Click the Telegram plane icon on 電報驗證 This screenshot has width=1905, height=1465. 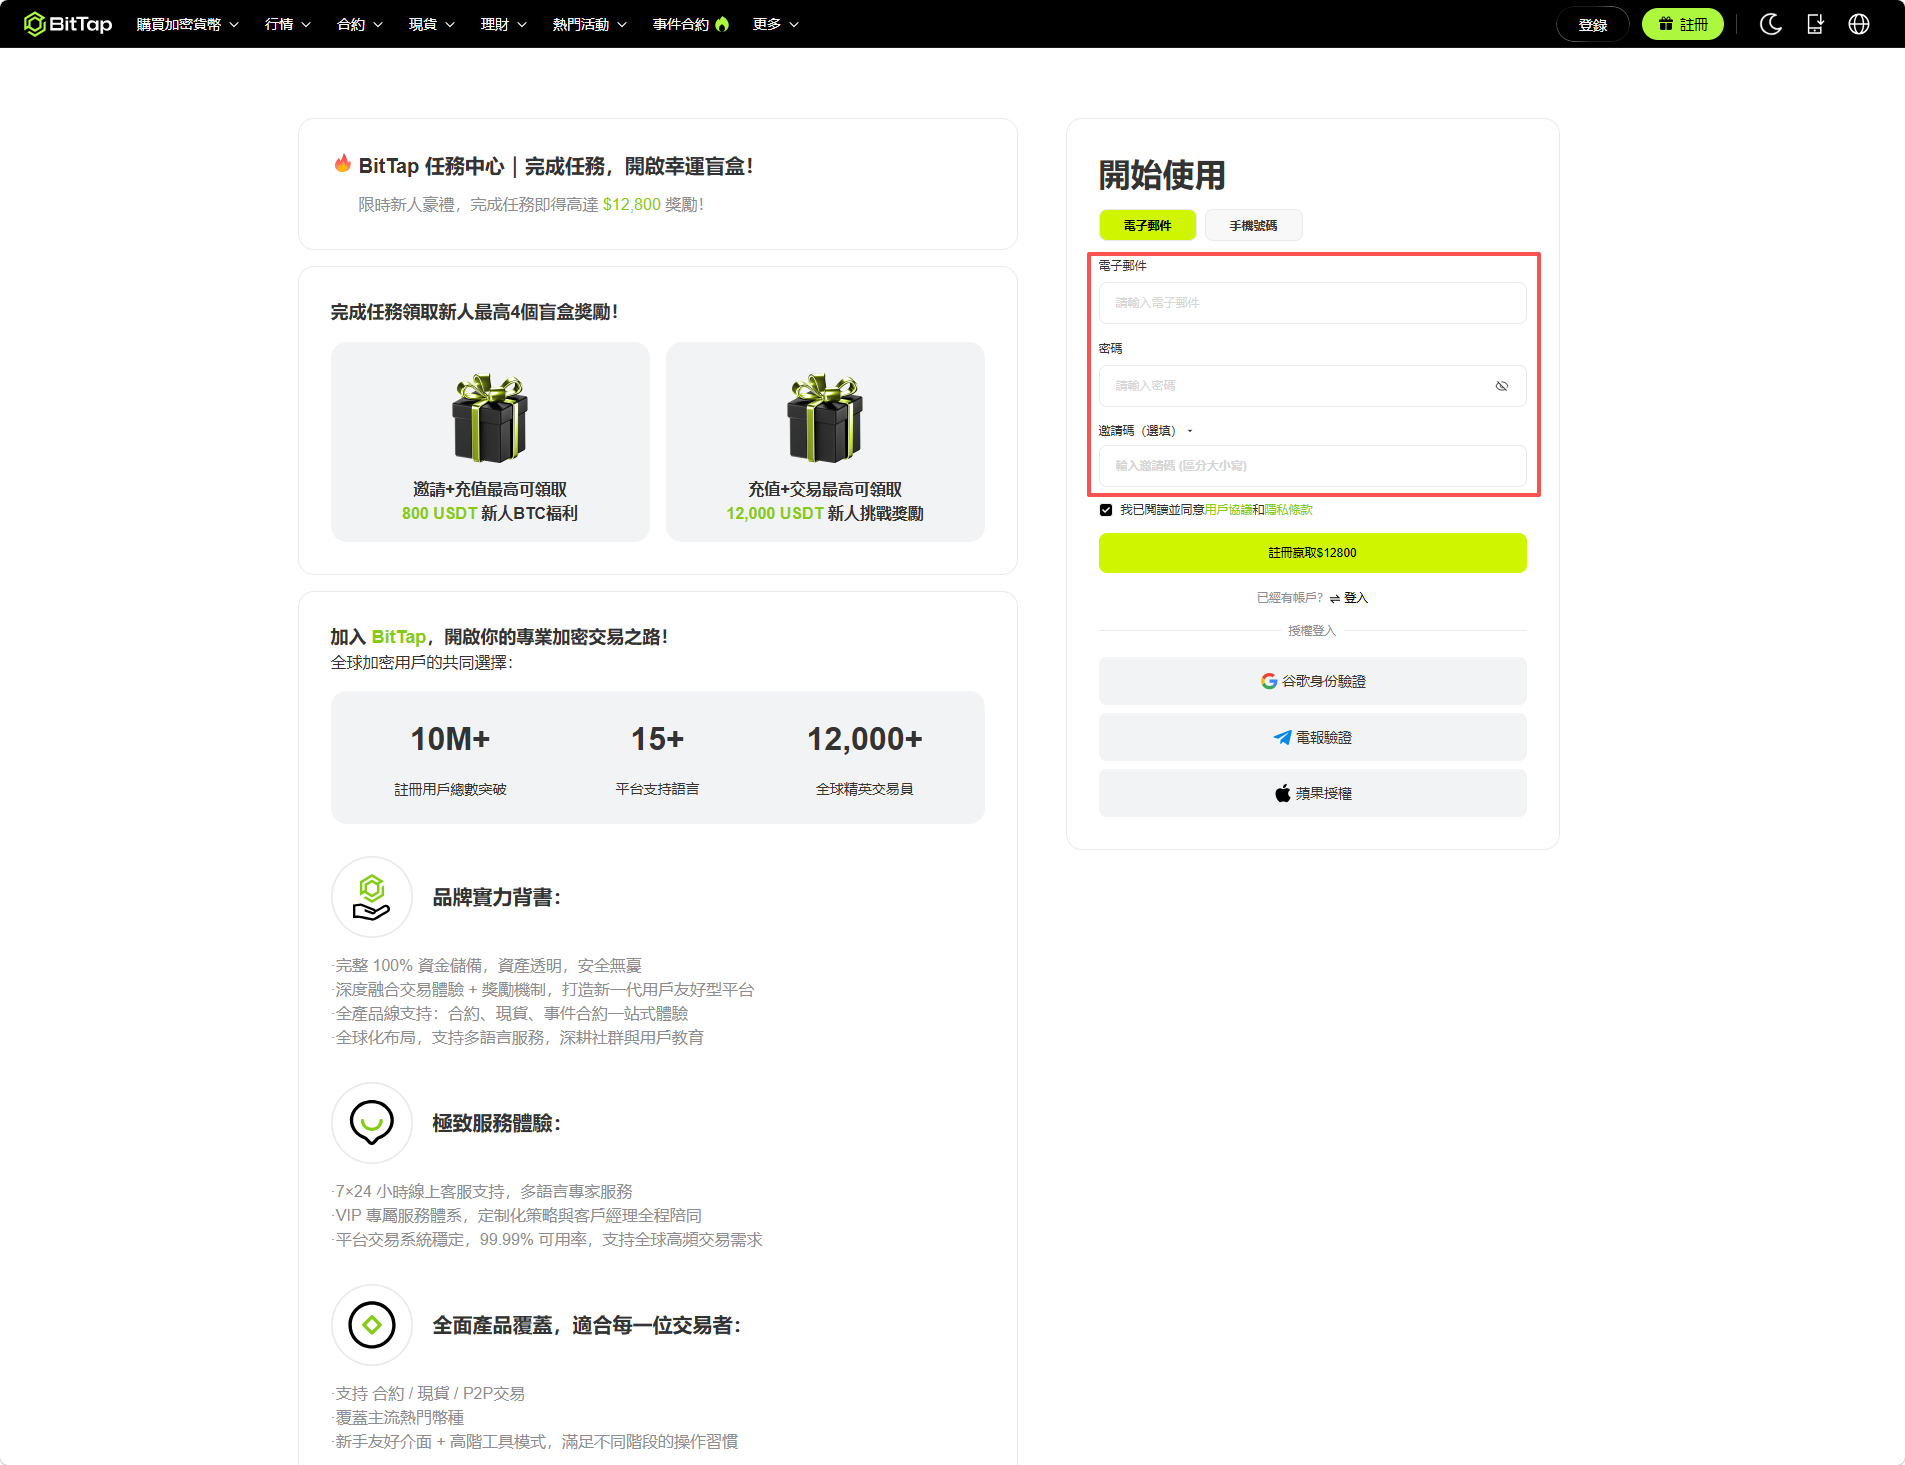click(1282, 737)
